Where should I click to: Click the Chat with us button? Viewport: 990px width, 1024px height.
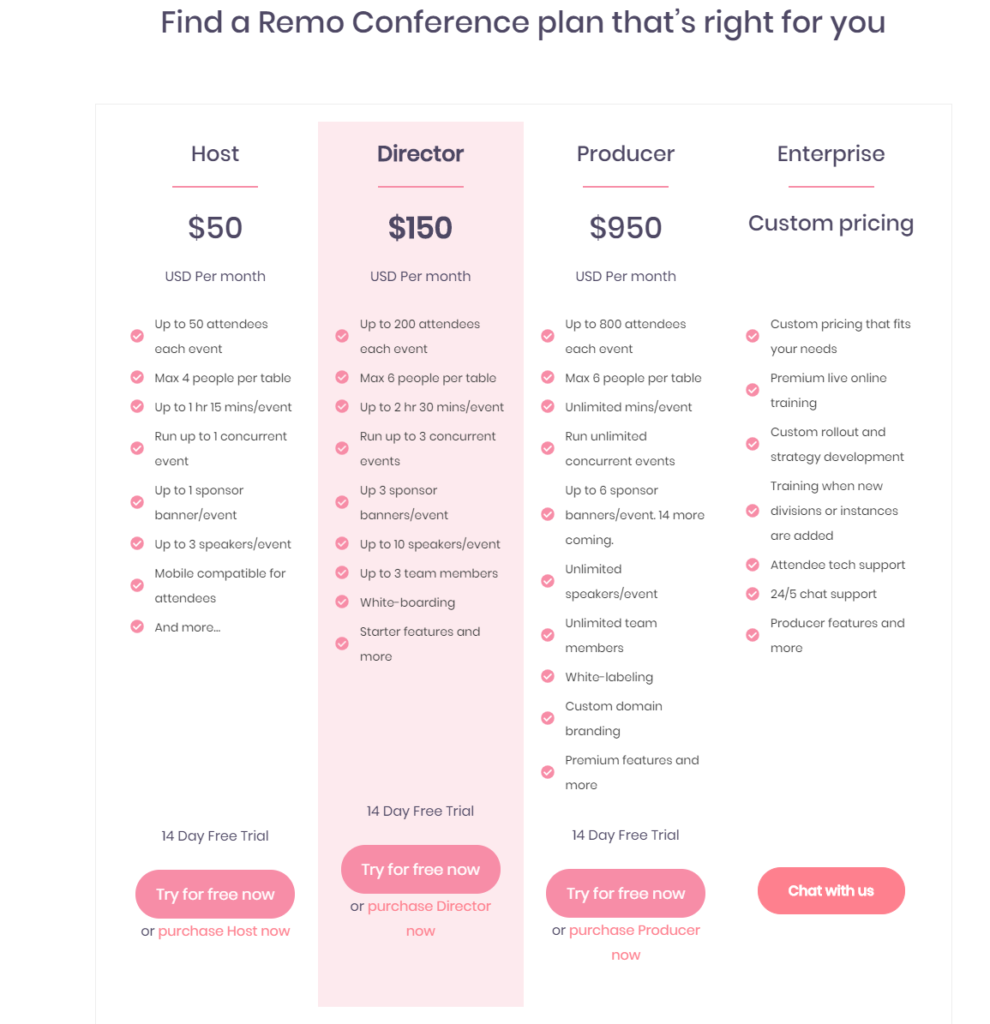831,891
